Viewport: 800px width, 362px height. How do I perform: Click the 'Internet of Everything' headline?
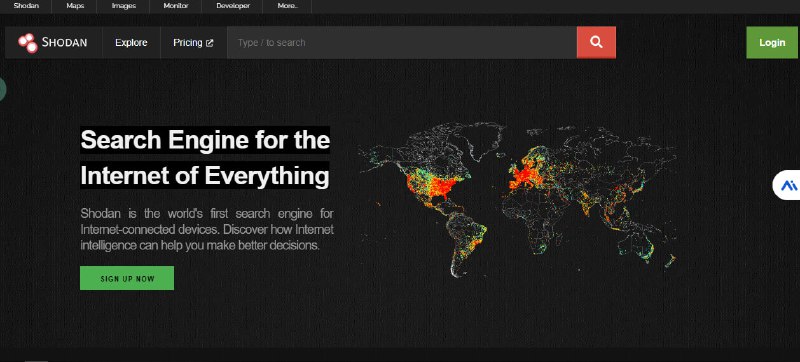[205, 176]
